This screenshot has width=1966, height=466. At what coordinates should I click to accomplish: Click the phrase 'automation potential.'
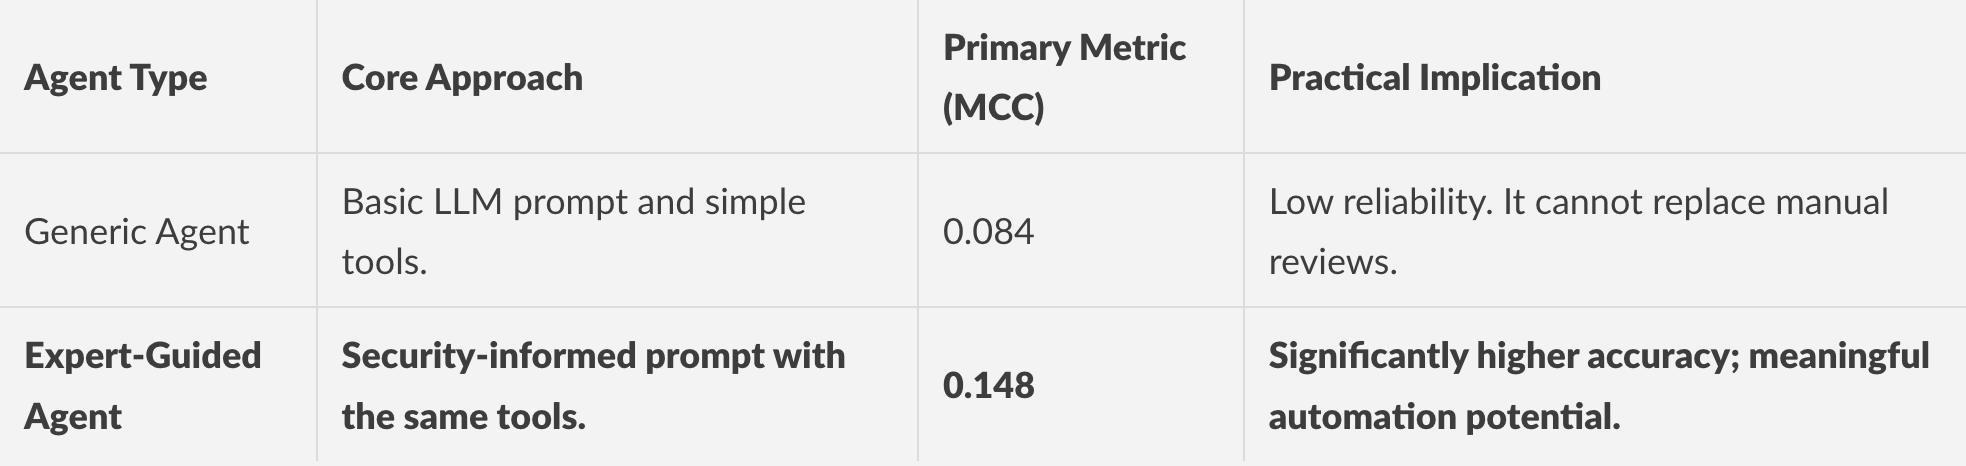[1444, 416]
